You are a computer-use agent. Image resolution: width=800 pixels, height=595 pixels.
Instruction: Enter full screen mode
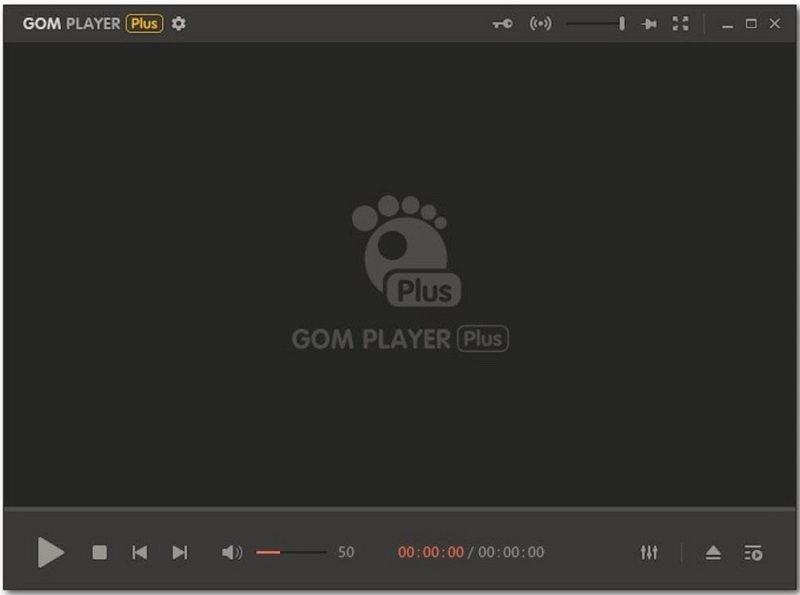coord(681,22)
